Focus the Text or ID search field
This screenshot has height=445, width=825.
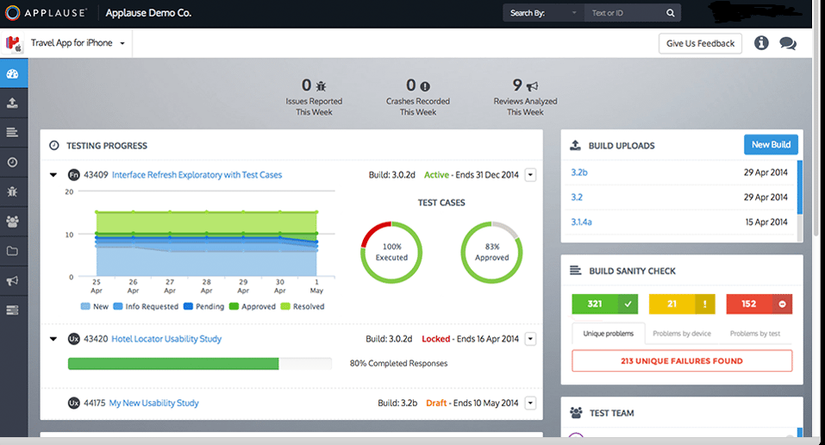click(624, 13)
